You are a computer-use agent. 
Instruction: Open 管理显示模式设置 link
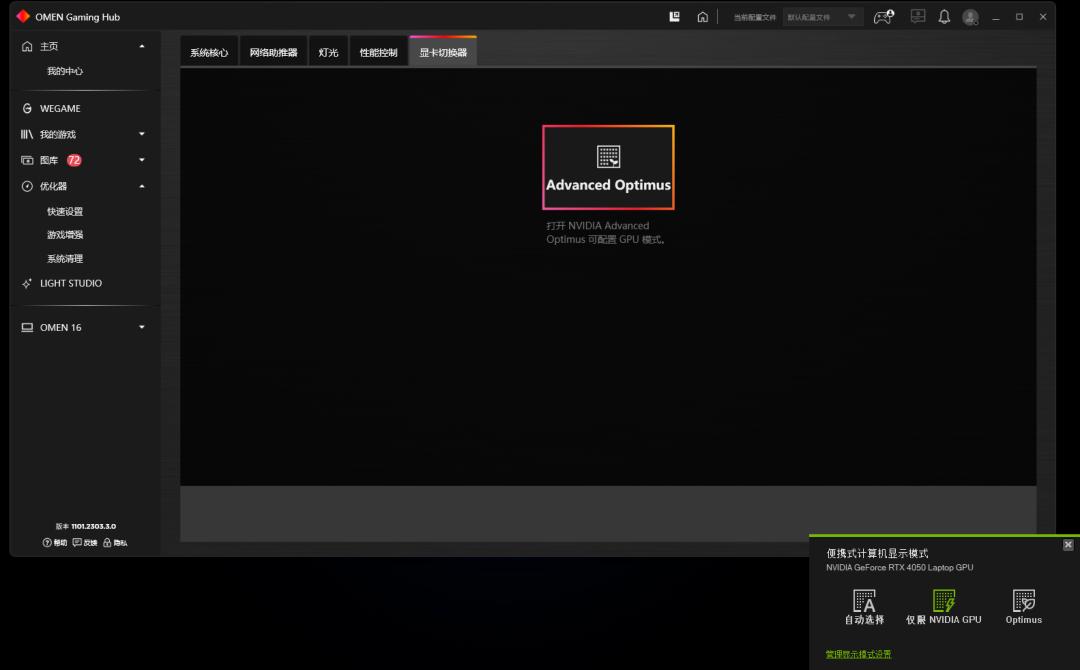858,654
